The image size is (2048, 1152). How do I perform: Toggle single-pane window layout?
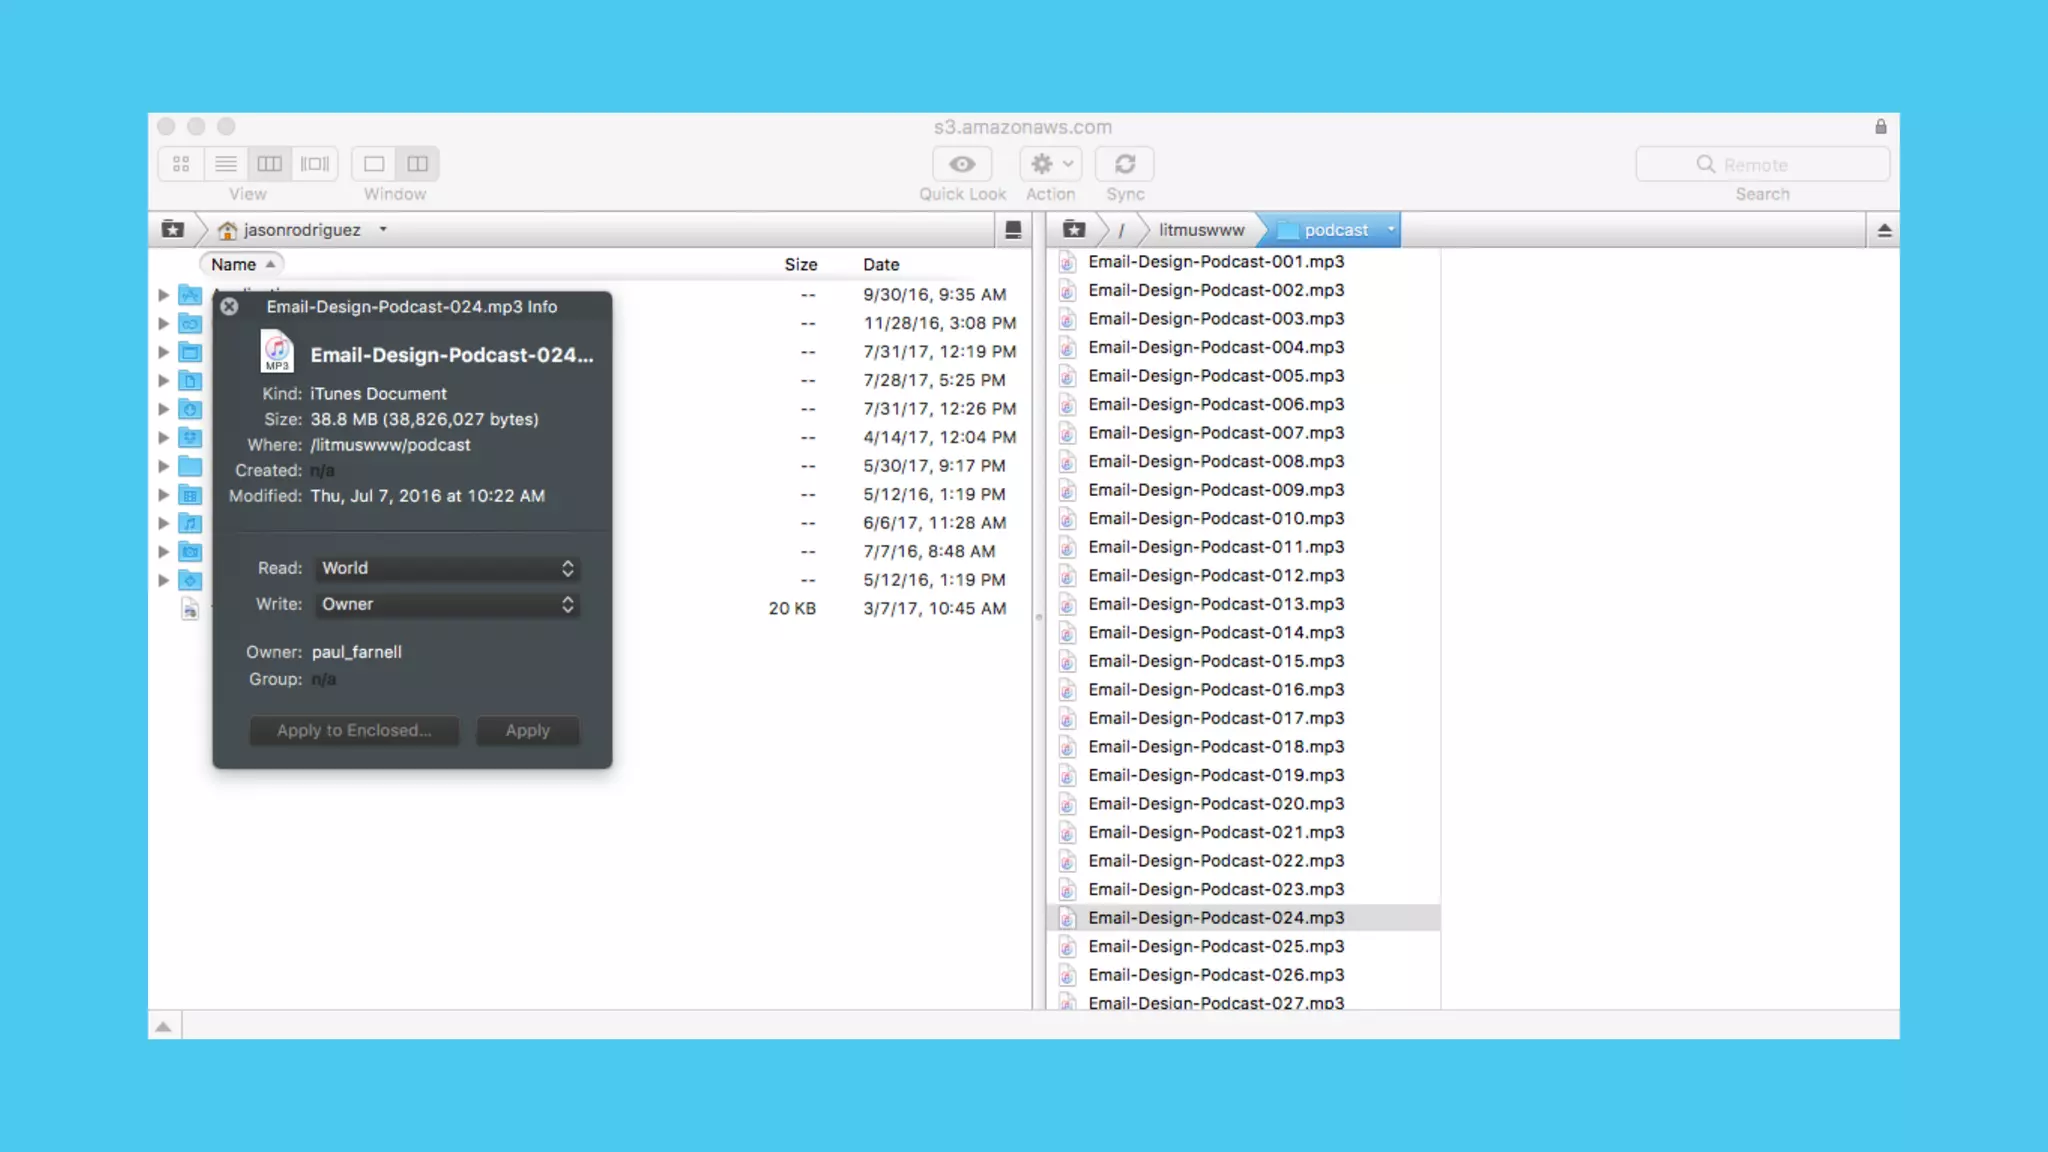374,164
